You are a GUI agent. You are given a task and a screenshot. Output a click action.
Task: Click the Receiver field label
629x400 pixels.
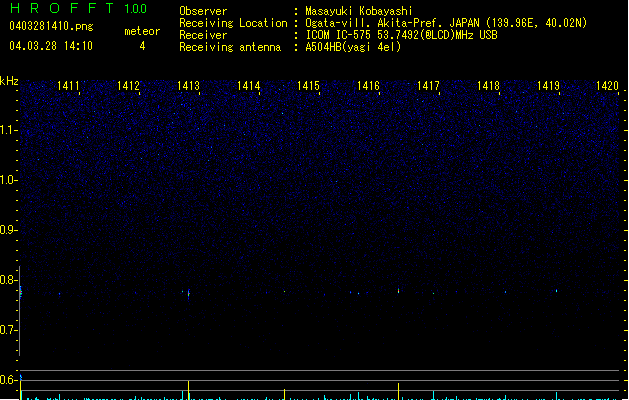click(x=203, y=35)
